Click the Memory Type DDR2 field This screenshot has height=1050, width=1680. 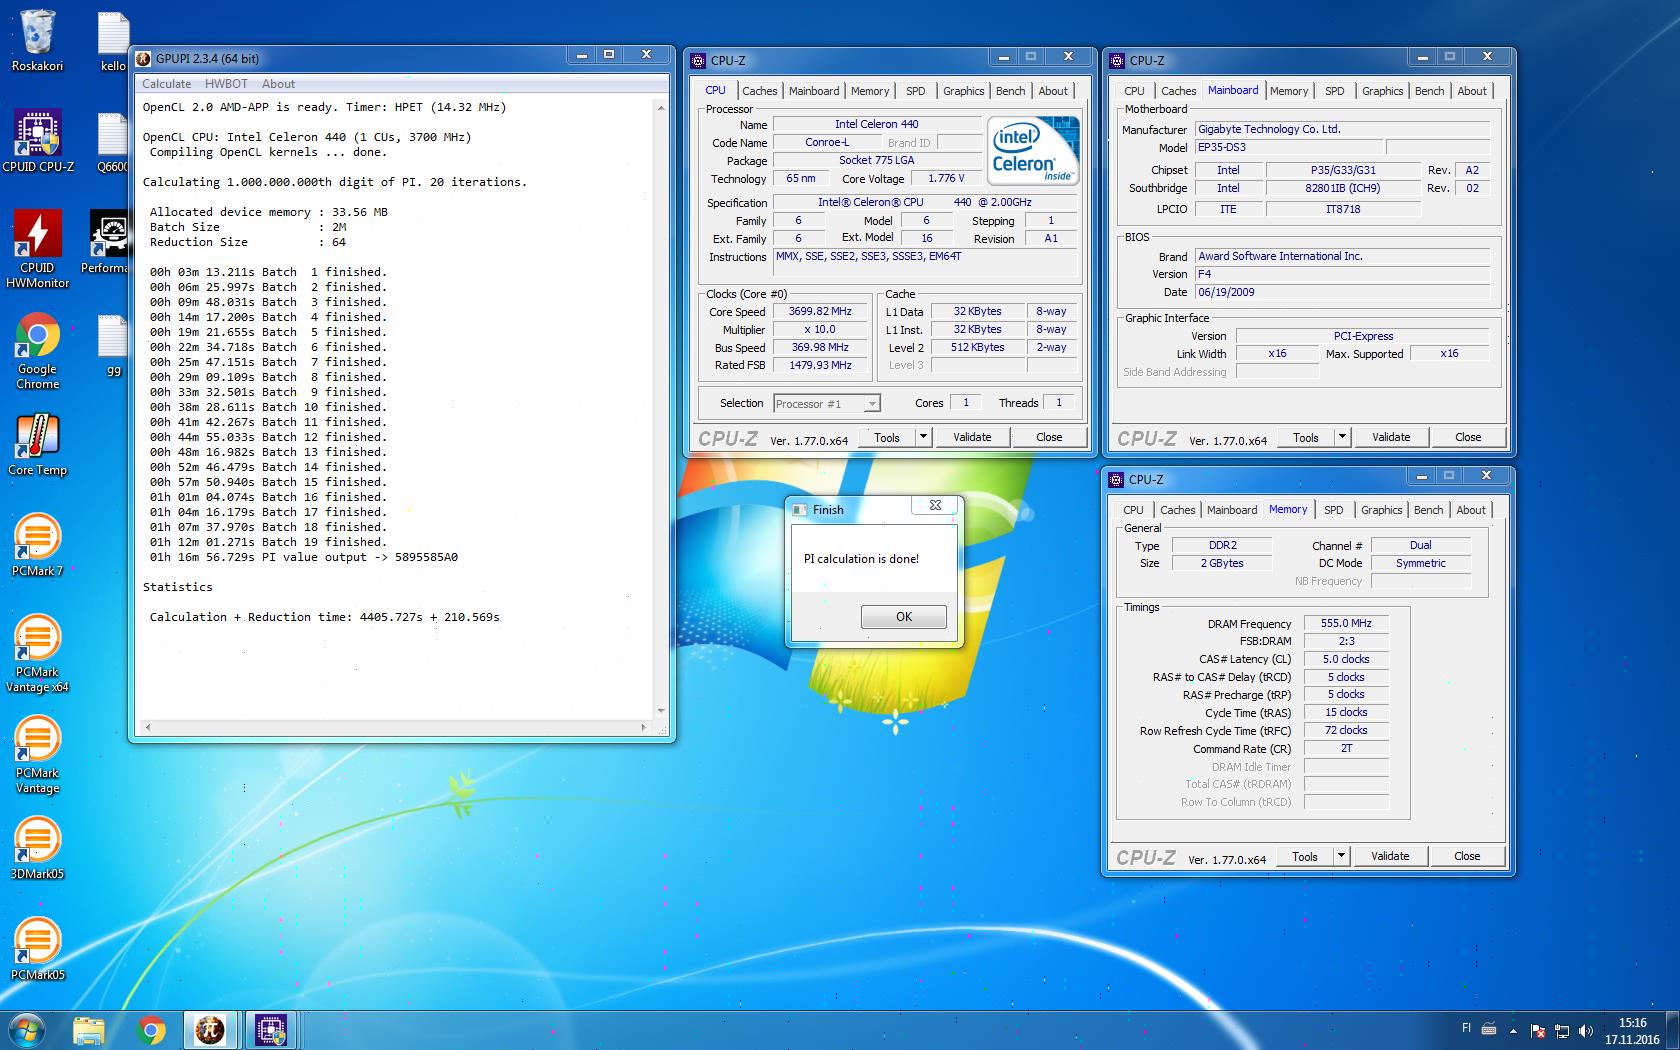(1222, 545)
